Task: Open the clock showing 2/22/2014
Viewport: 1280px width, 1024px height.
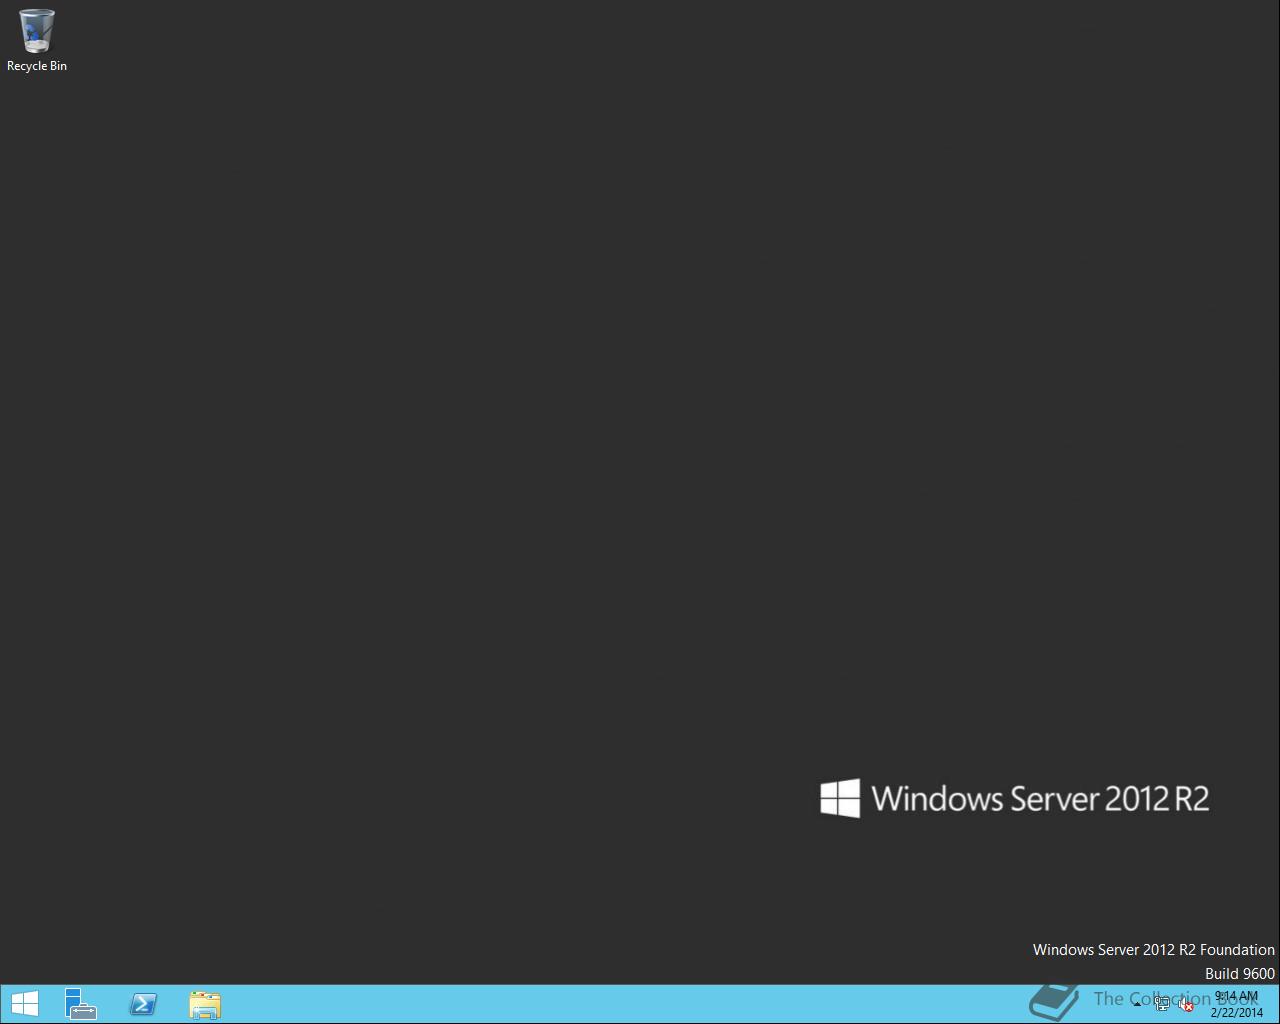Action: click(1236, 1004)
